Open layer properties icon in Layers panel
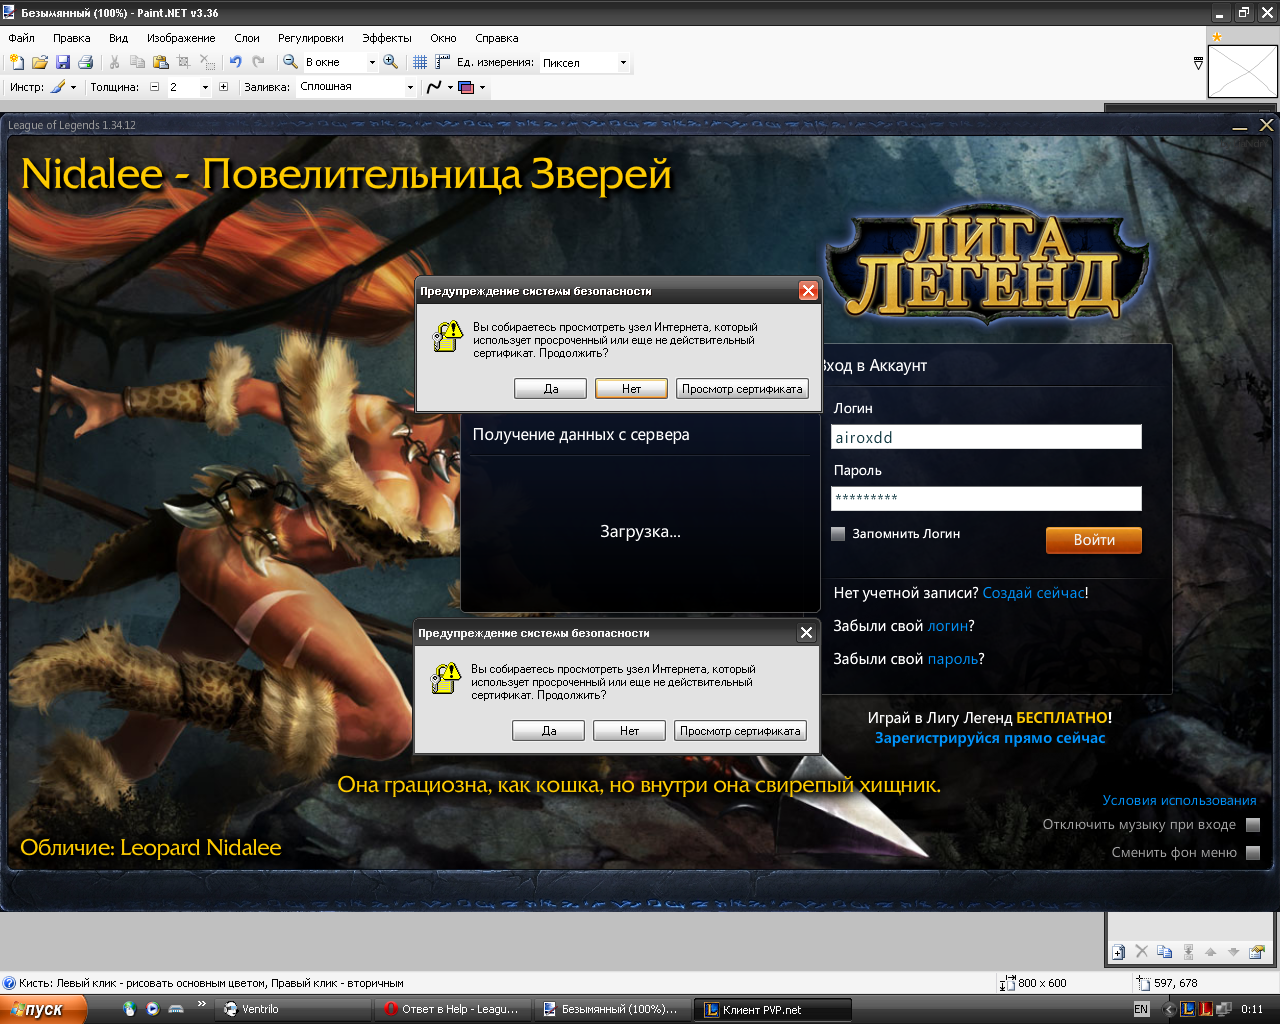 [1257, 952]
